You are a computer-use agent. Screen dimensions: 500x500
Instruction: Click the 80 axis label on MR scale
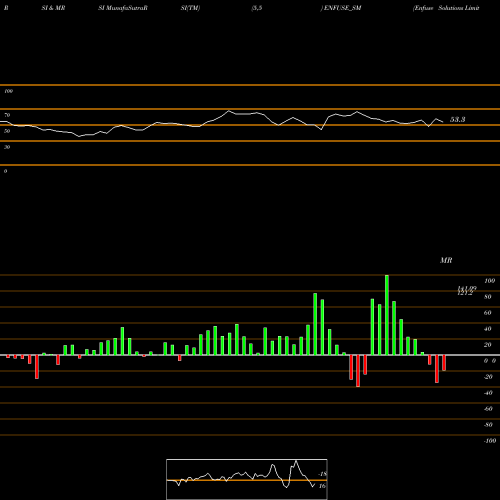(488, 297)
